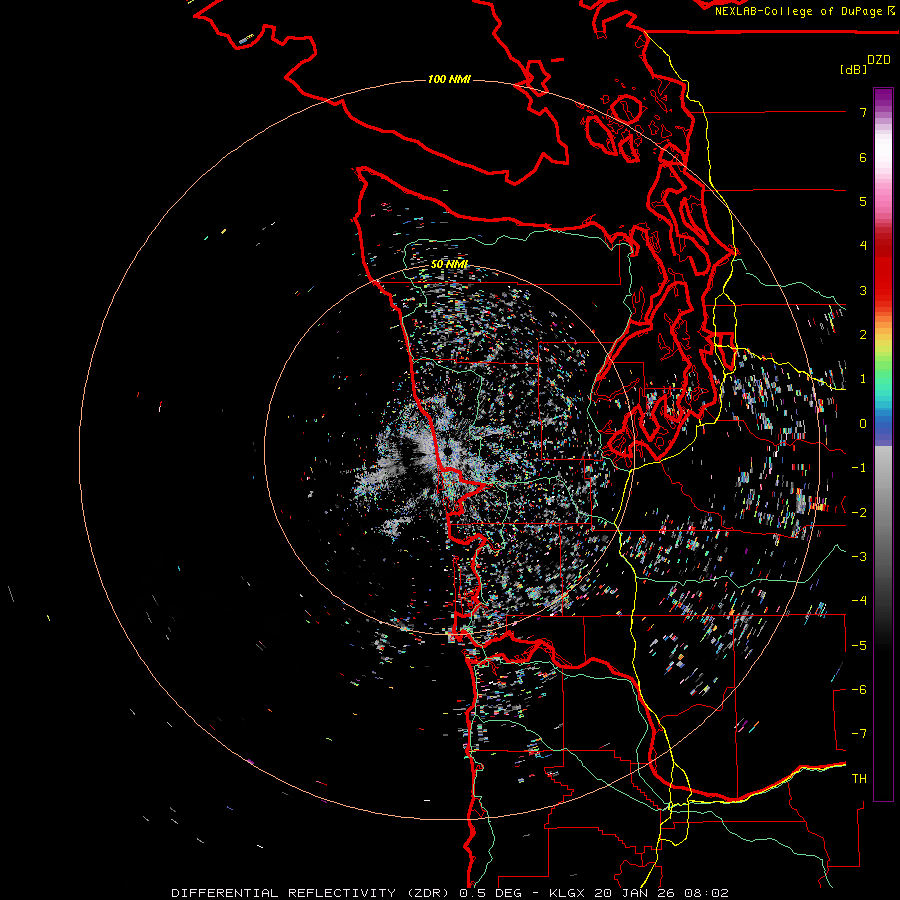Click the -3 value on the scale

click(x=859, y=556)
